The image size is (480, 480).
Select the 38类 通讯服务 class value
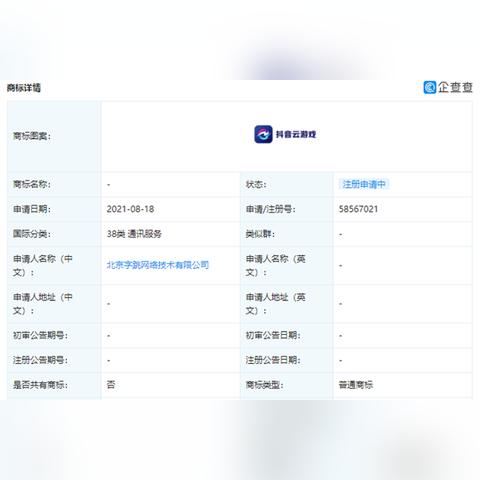(x=134, y=234)
